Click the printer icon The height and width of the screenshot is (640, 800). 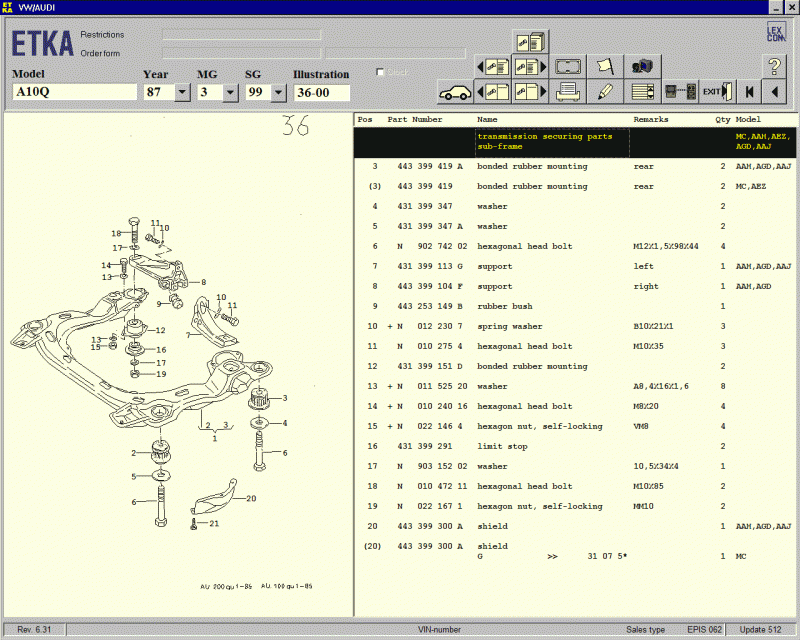click(568, 92)
